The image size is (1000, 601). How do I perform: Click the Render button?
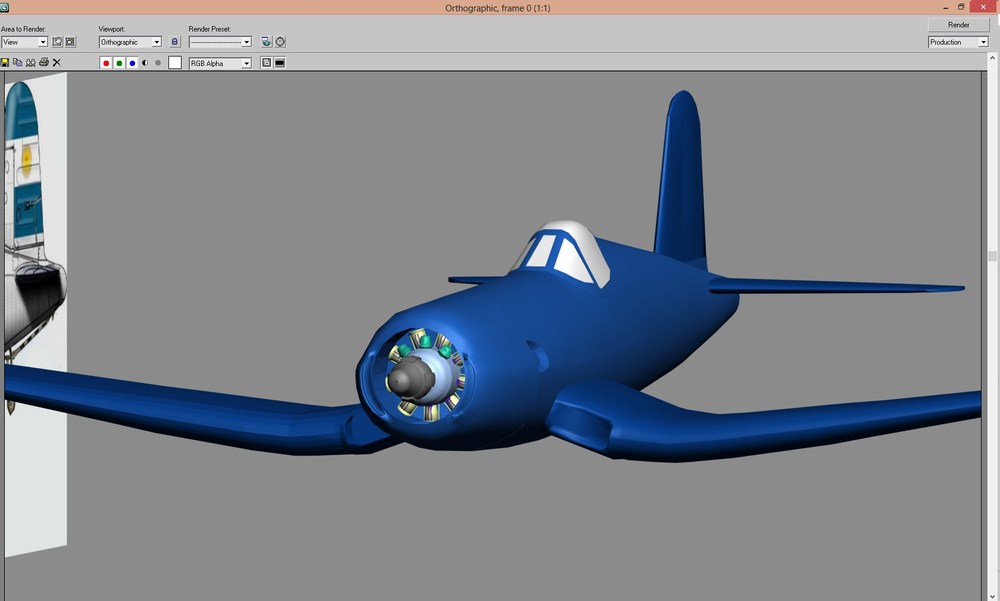[x=959, y=25]
